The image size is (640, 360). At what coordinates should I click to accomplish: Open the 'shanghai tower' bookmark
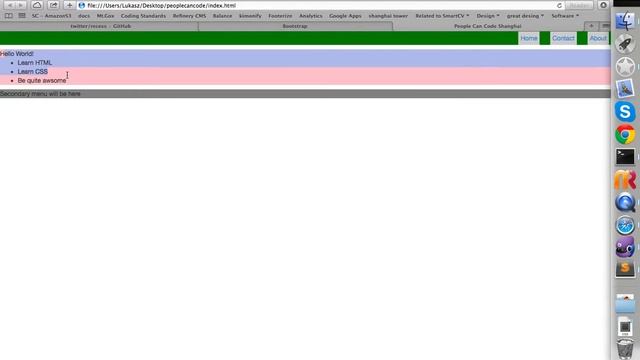tap(388, 16)
